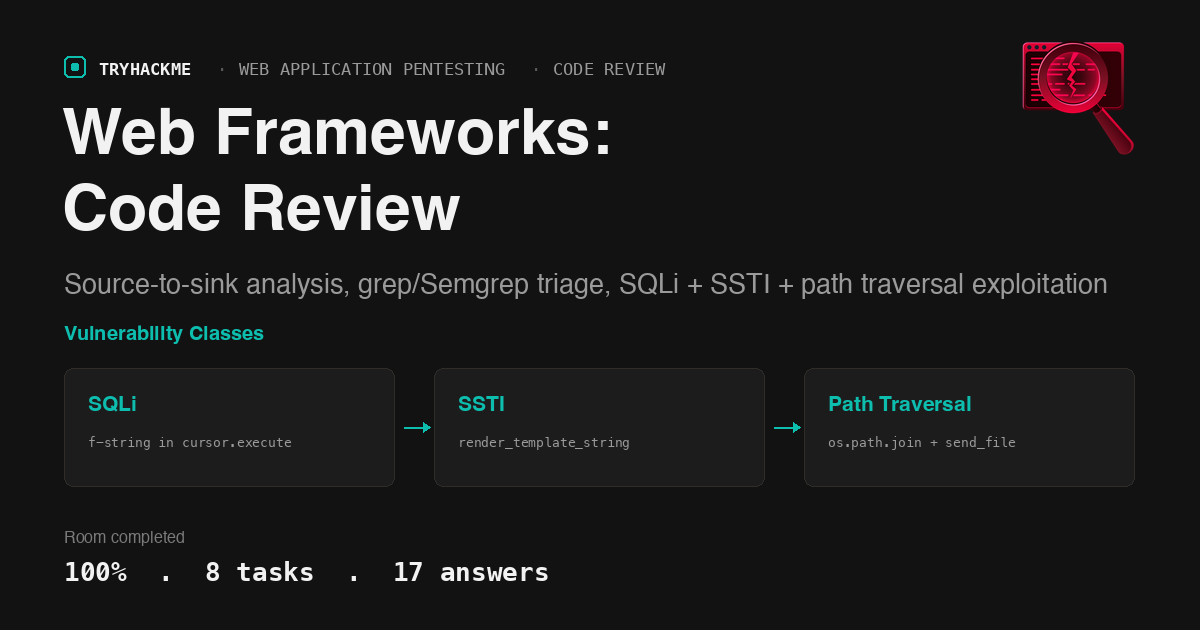Click the TryHackMe square logo icon

point(75,67)
